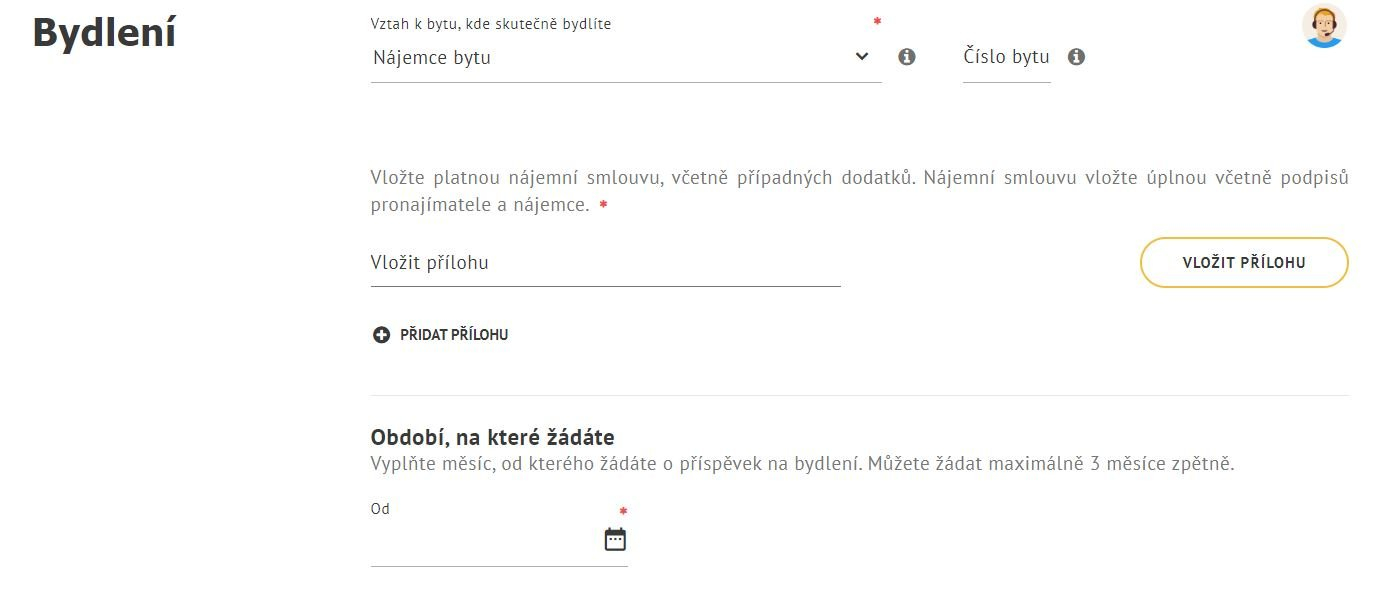
Task: Click the calendar icon to pick start month
Action: pyautogui.click(x=615, y=537)
